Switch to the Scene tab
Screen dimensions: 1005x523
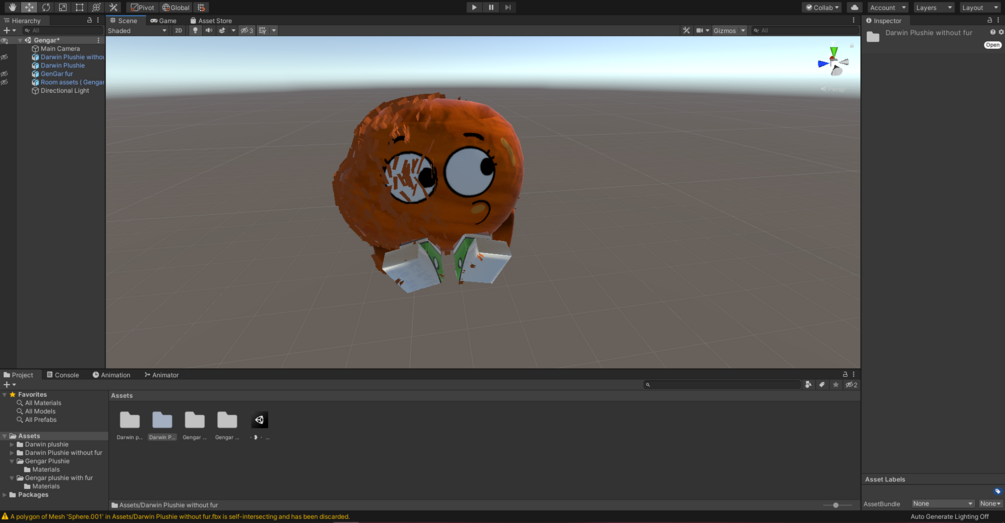point(124,21)
